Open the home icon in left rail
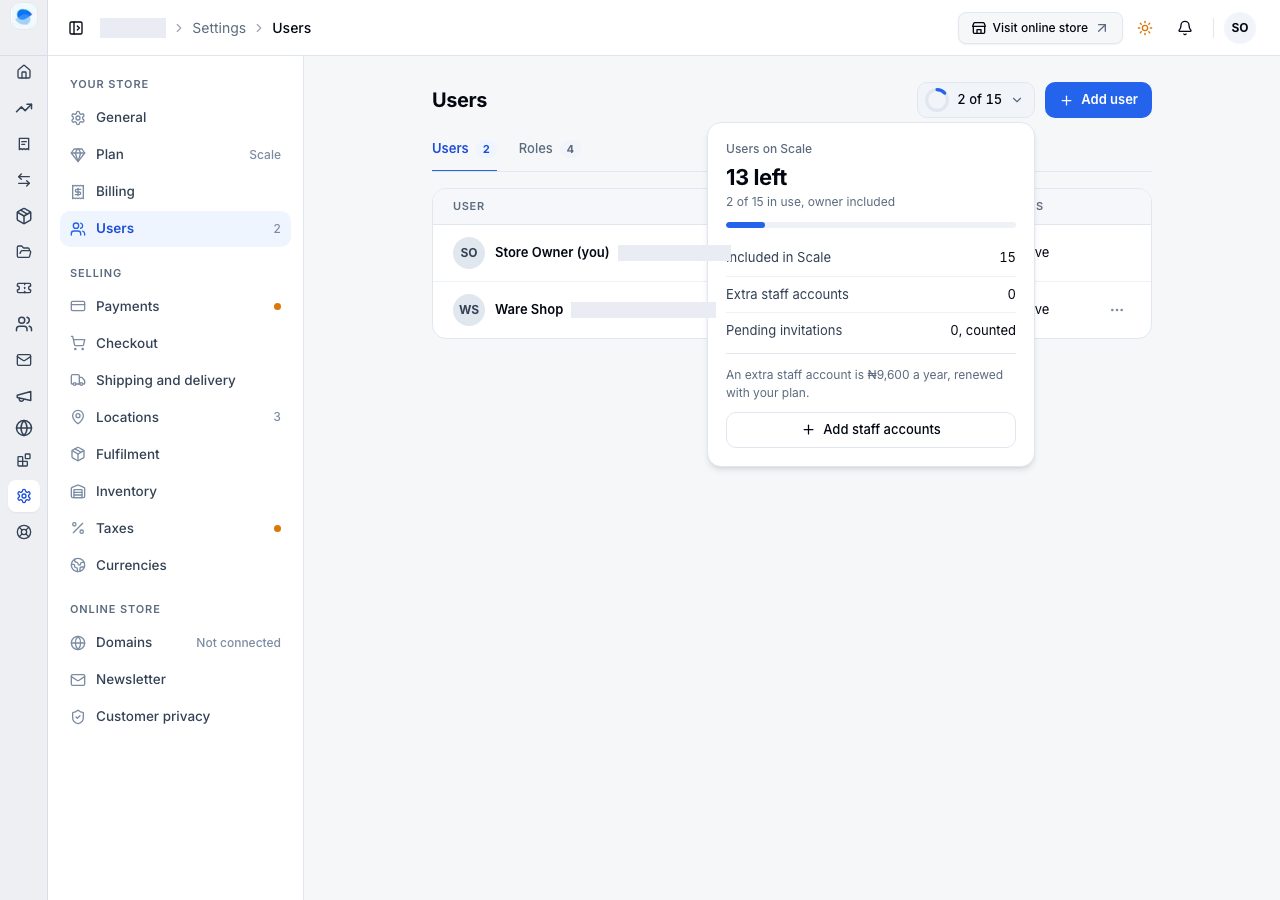The image size is (1280, 900). coord(24,72)
